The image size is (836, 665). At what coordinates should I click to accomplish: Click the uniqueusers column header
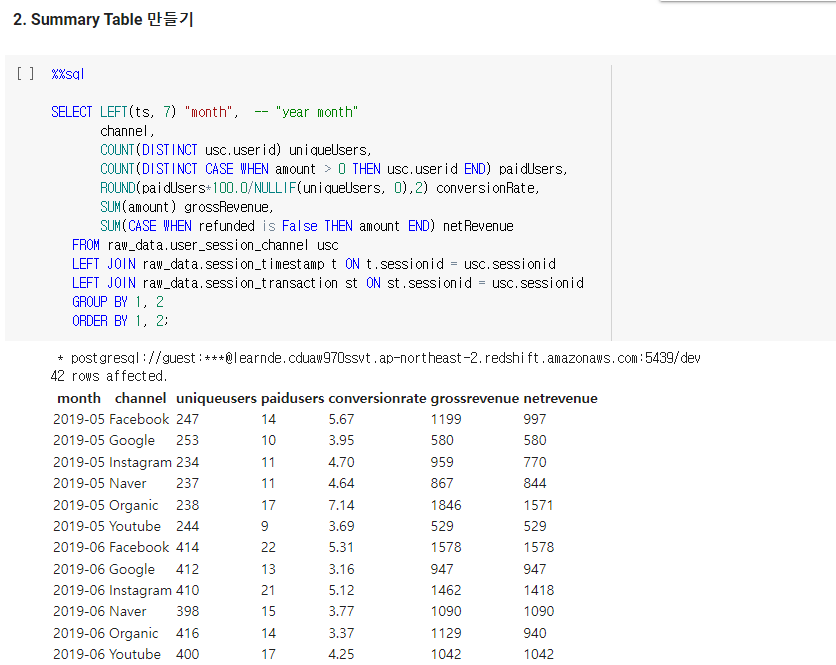click(x=216, y=398)
